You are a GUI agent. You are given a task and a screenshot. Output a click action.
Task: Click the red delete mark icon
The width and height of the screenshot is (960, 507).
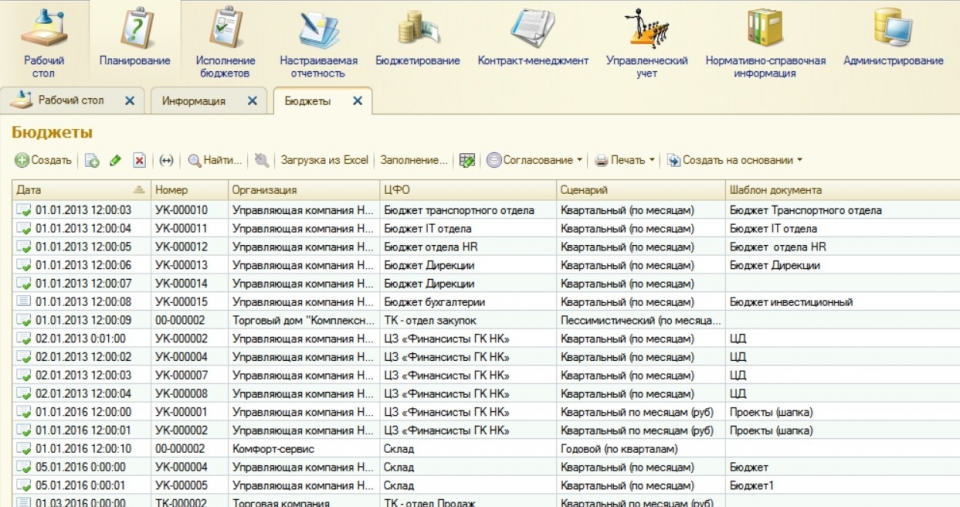point(140,160)
